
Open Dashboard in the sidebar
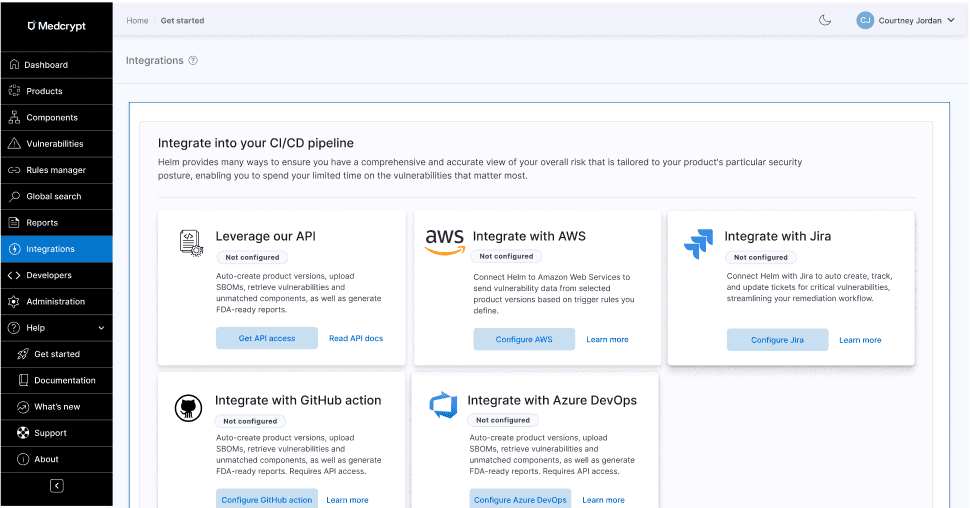(56, 64)
